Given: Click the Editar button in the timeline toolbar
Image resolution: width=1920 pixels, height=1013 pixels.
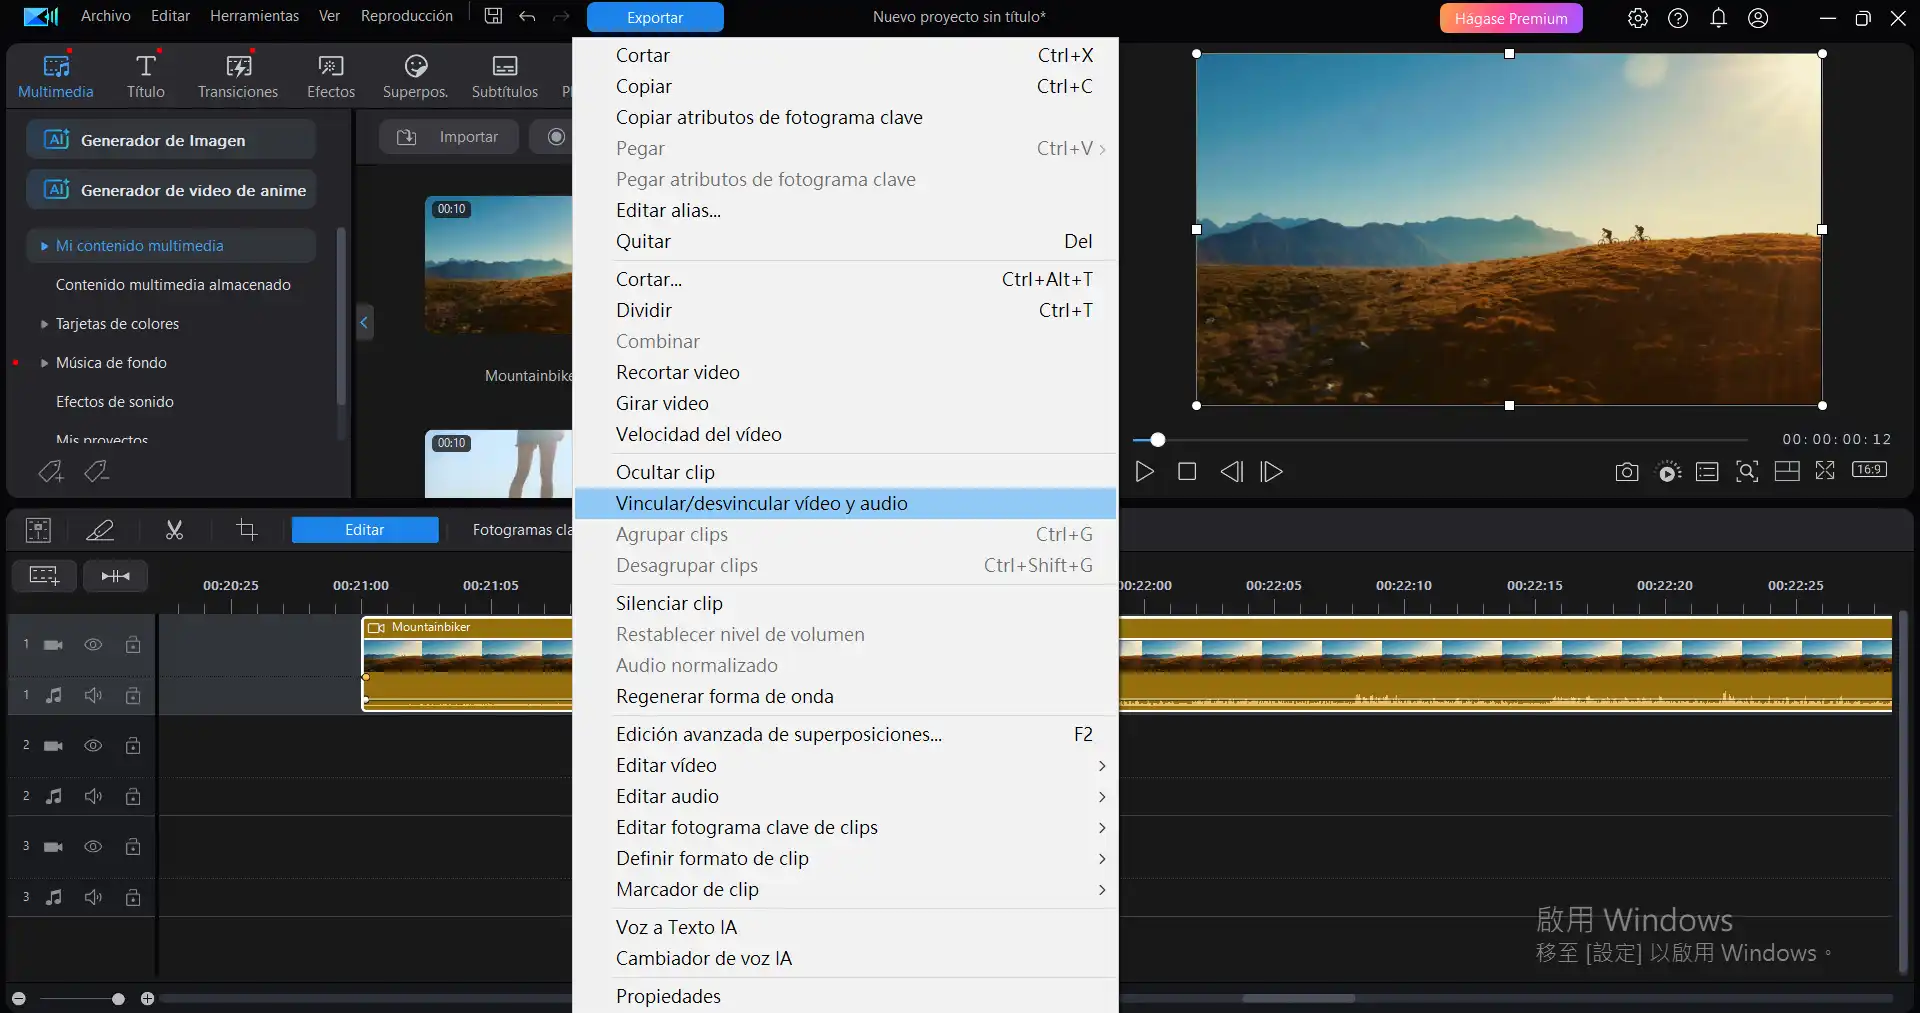Looking at the screenshot, I should click(x=365, y=530).
